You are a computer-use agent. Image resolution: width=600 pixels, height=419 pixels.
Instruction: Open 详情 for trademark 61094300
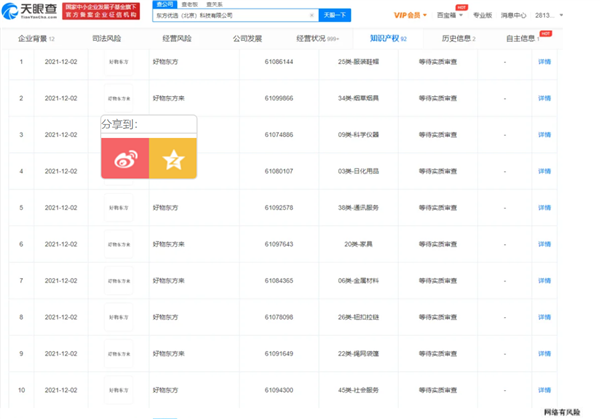coord(544,390)
